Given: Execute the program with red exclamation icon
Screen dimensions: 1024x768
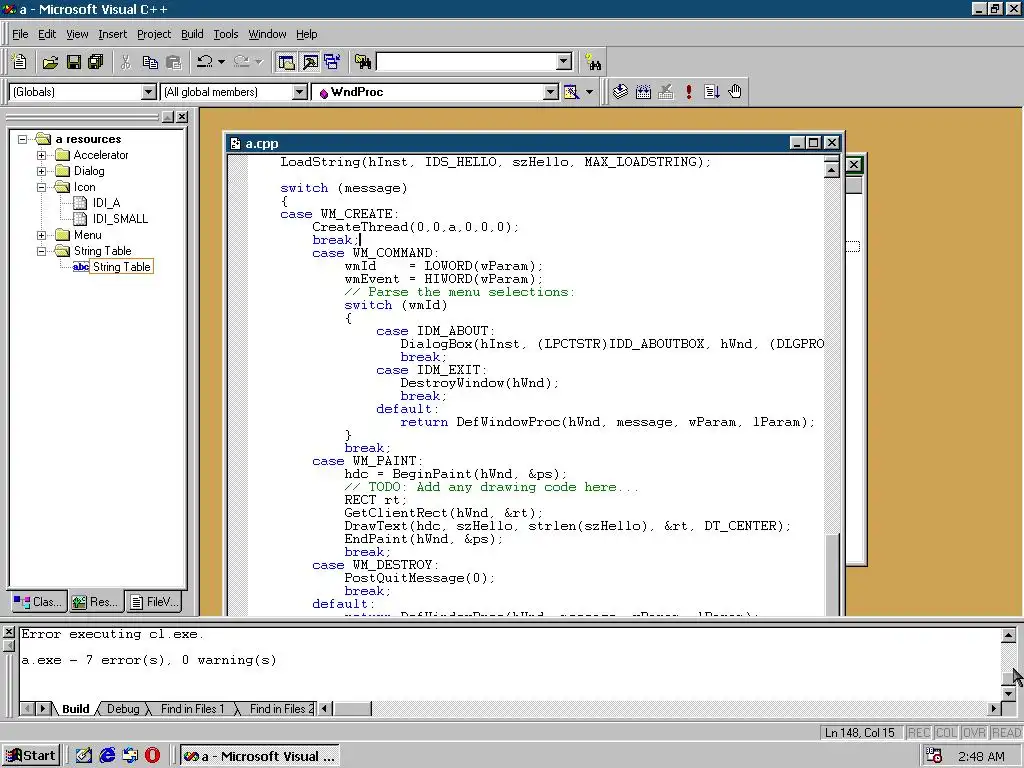Looking at the screenshot, I should click(688, 91).
